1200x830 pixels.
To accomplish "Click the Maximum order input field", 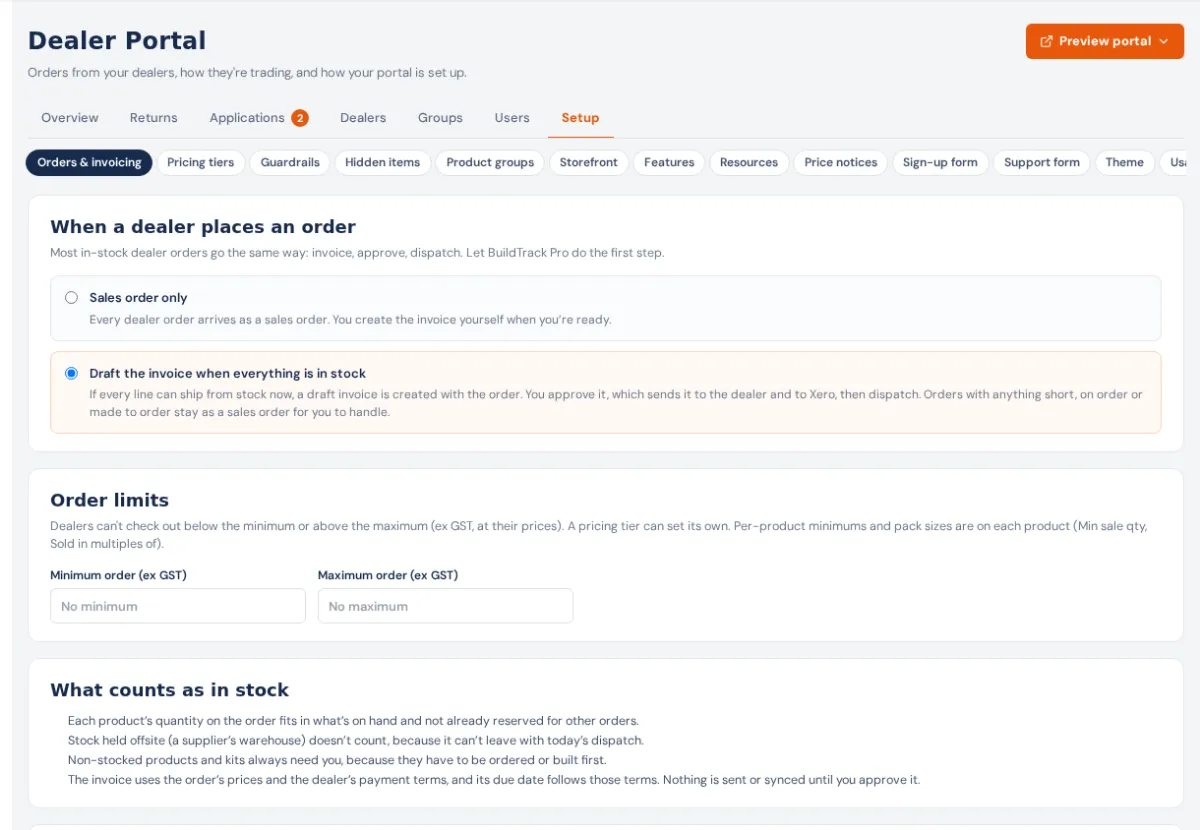I will pyautogui.click(x=446, y=606).
